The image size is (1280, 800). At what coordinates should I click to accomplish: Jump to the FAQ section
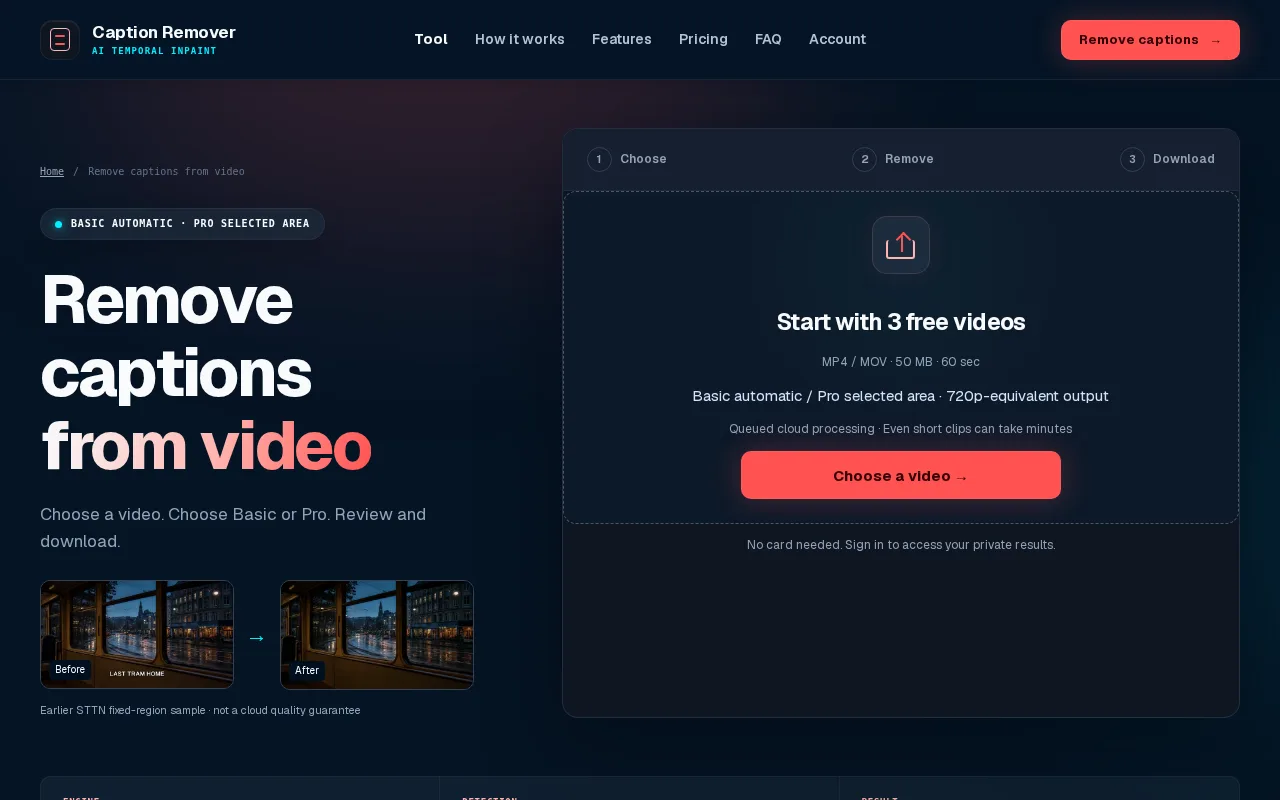click(768, 39)
